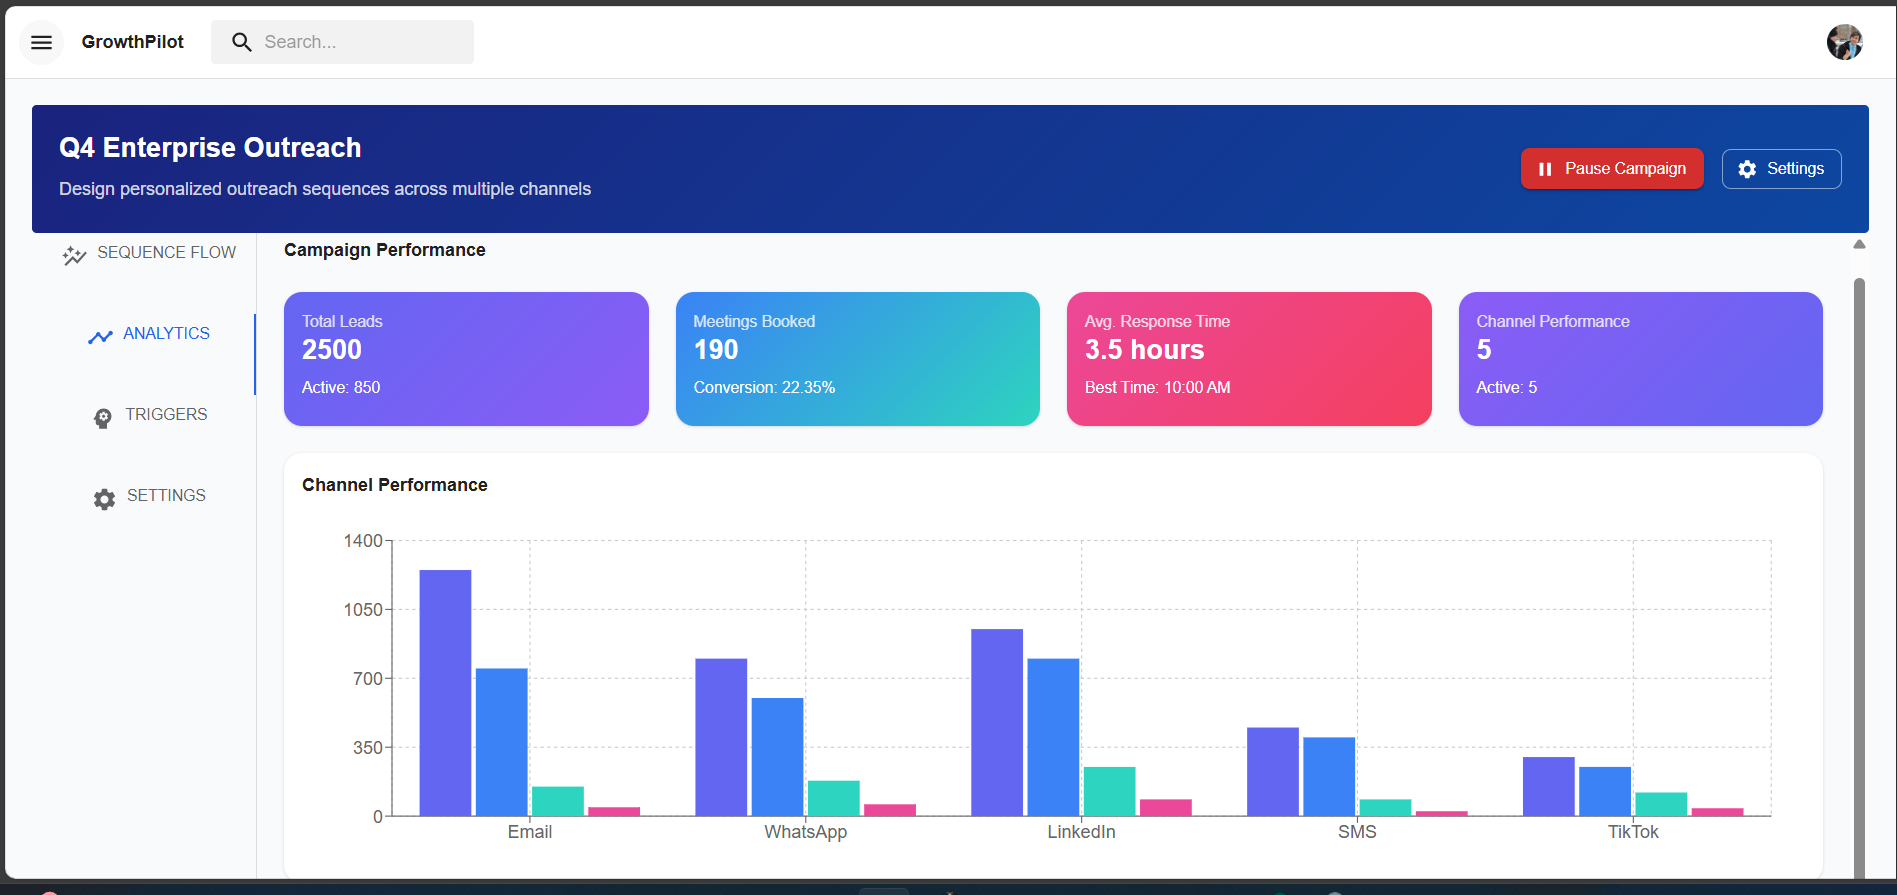The height and width of the screenshot is (895, 1897).
Task: Click the pause icon on red button
Action: click(1545, 169)
